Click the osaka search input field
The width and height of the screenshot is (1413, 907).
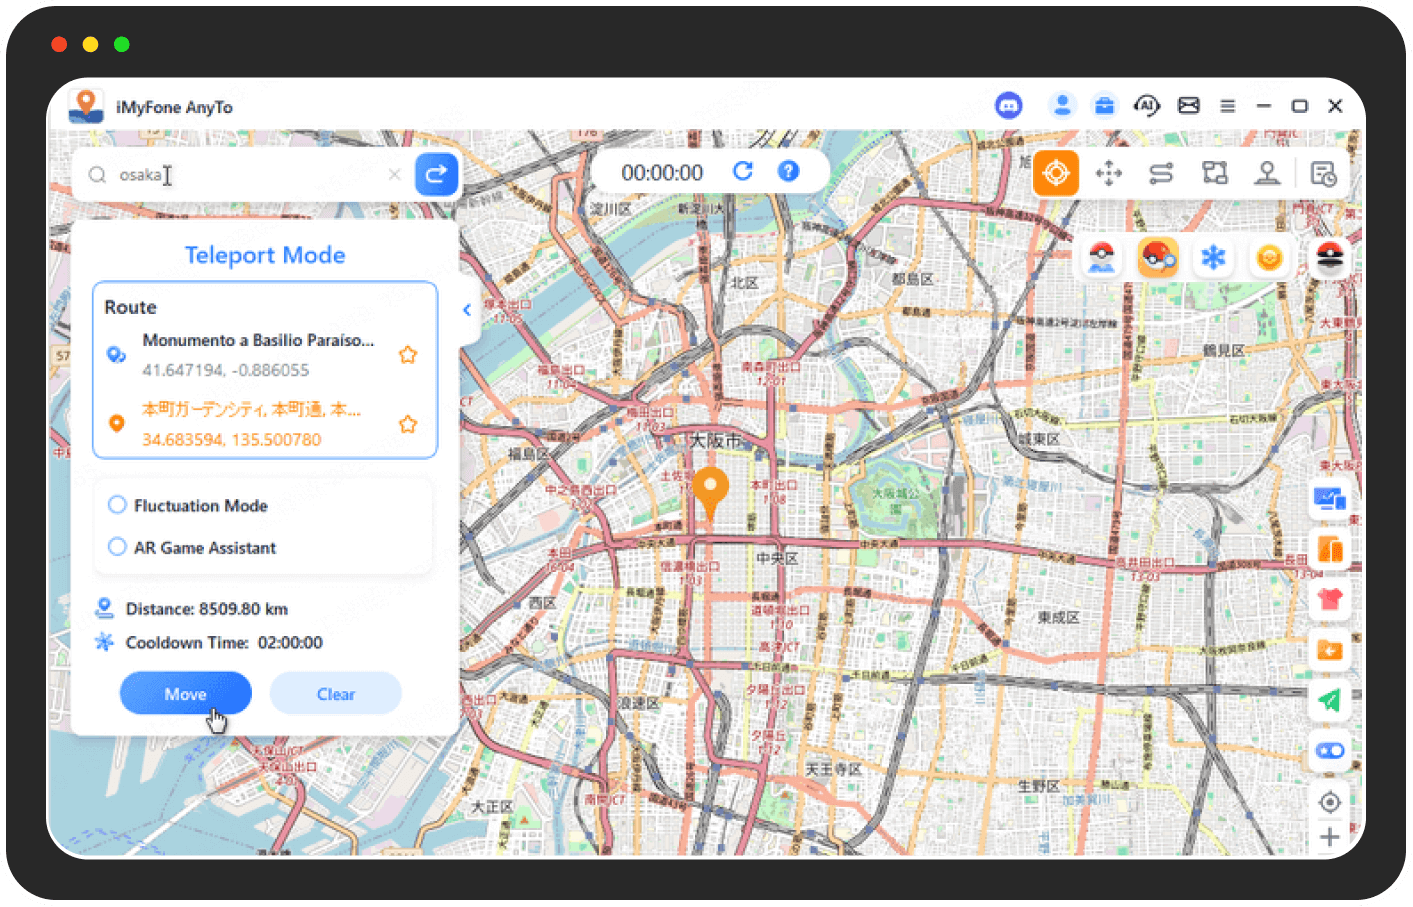tap(250, 175)
